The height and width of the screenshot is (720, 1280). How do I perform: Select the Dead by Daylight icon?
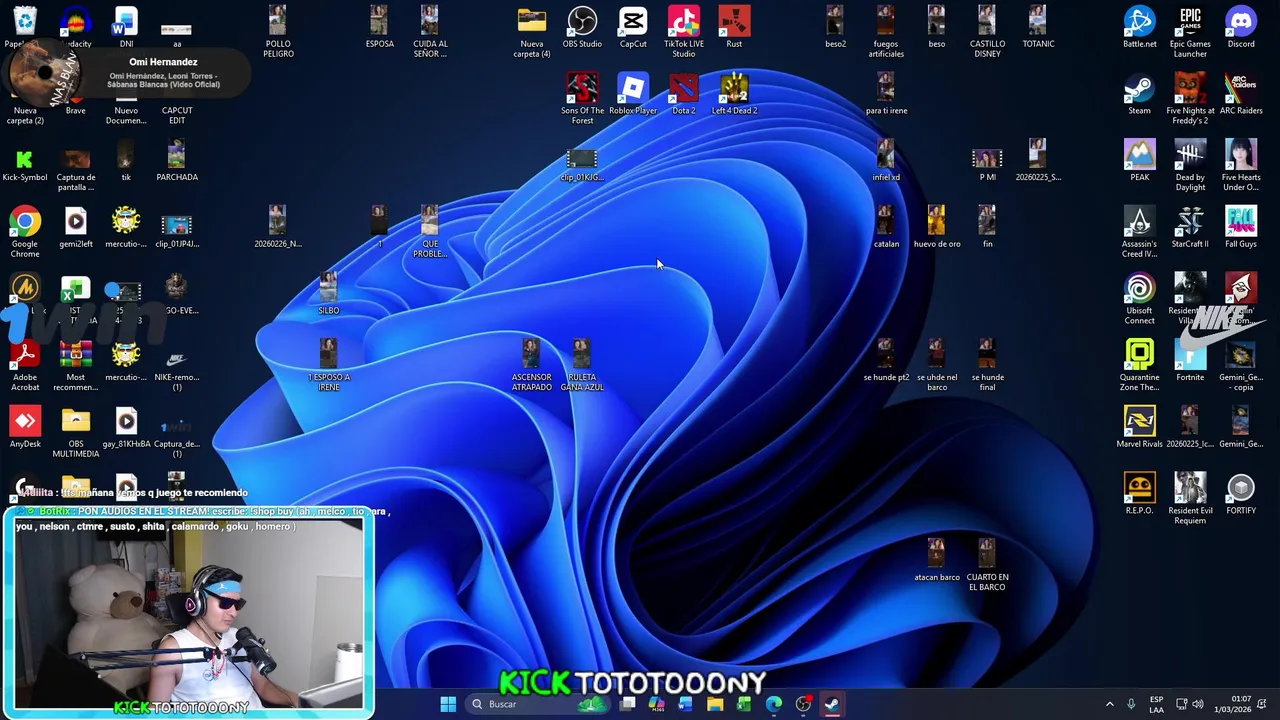tap(1190, 166)
